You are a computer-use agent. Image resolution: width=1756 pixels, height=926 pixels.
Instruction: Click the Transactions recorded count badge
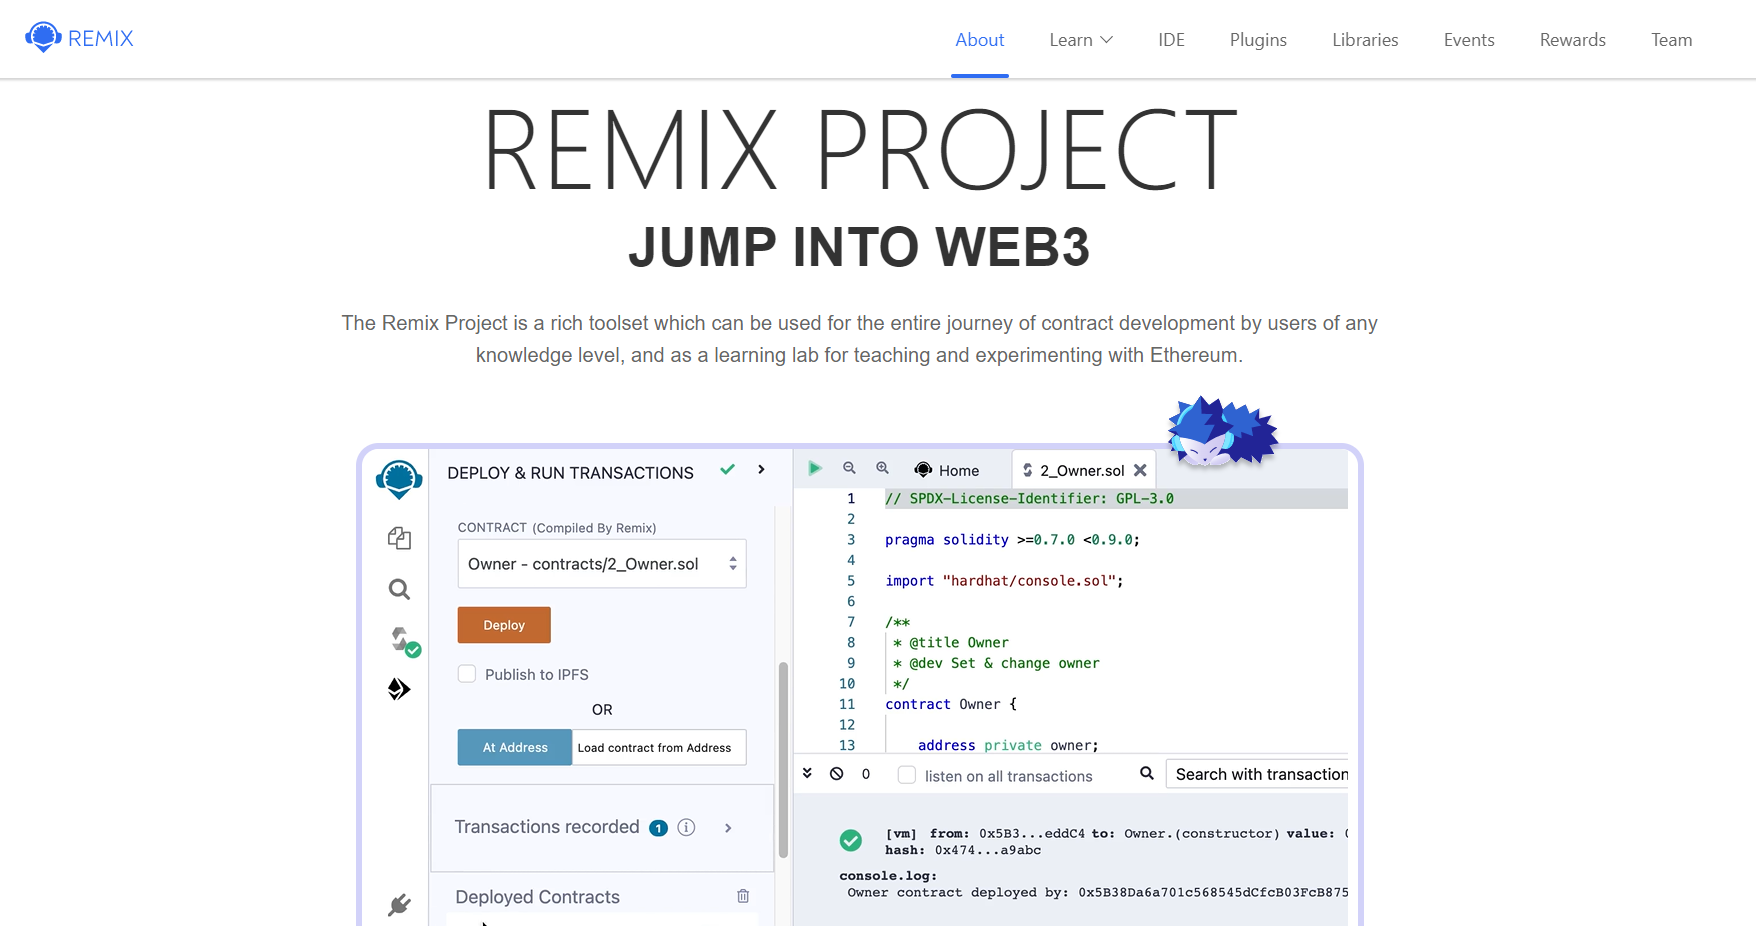pyautogui.click(x=658, y=828)
